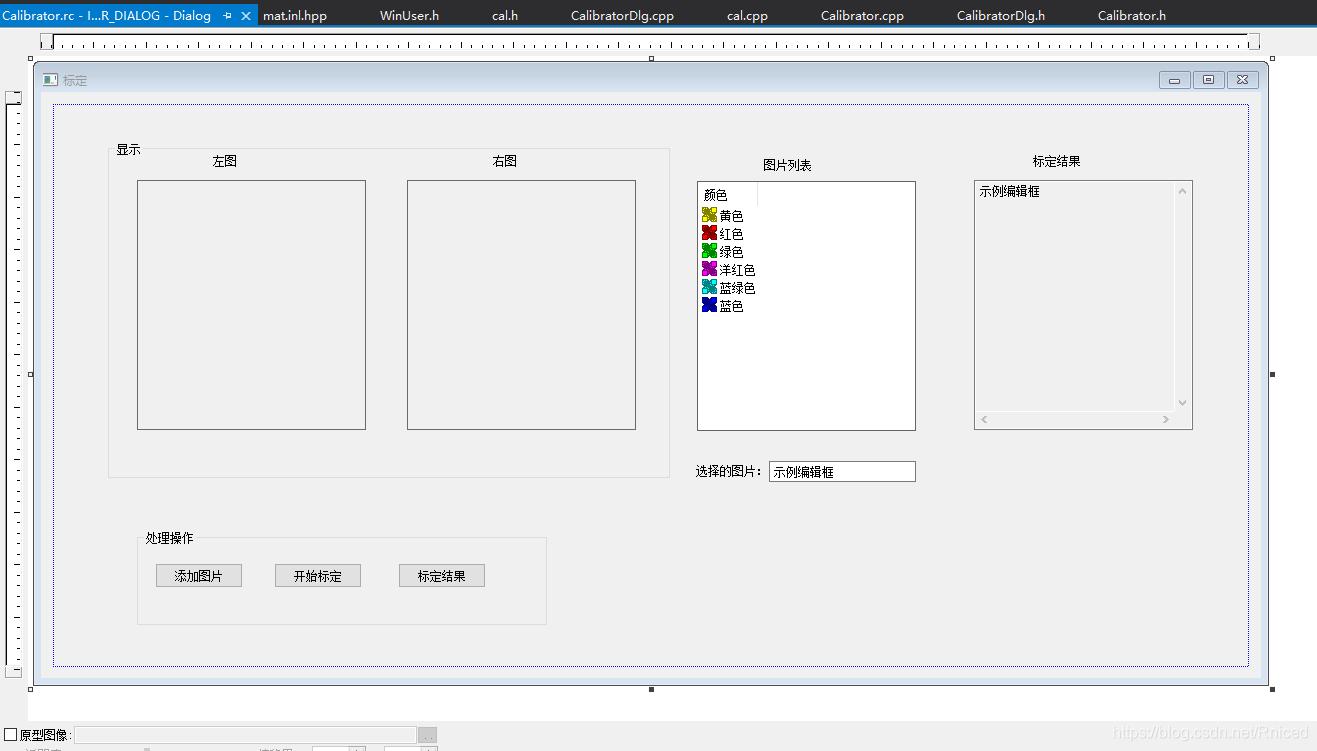Click the yellow (黄色) list item icon

pyautogui.click(x=710, y=215)
